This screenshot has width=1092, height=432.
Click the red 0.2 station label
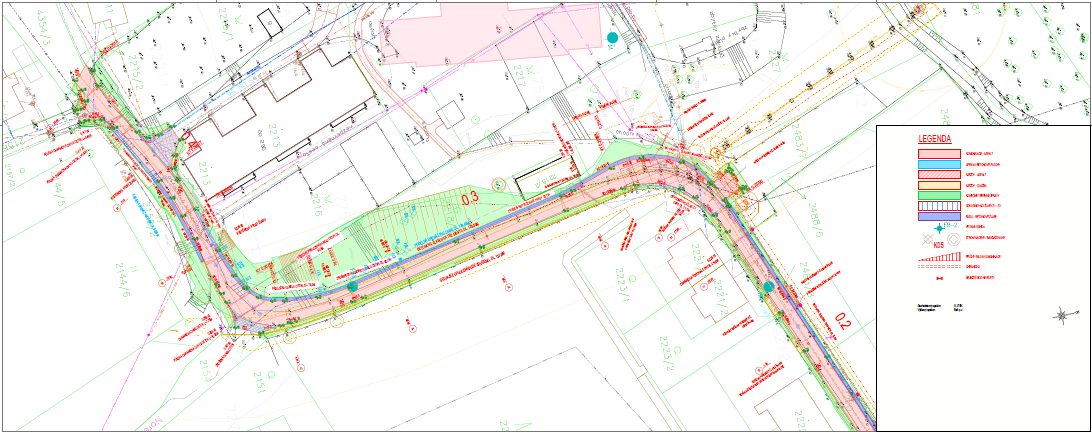[842, 321]
